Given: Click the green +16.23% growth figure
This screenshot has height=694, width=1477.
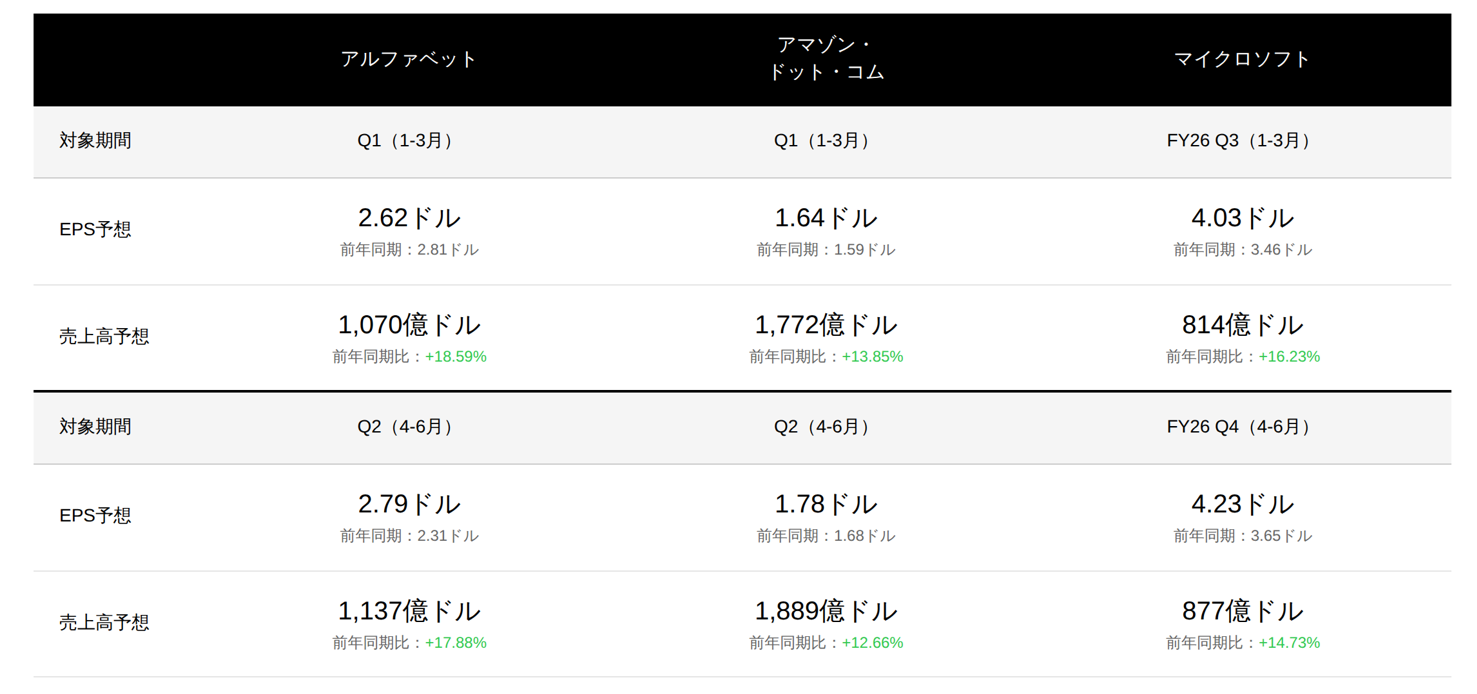Looking at the screenshot, I should [1289, 357].
